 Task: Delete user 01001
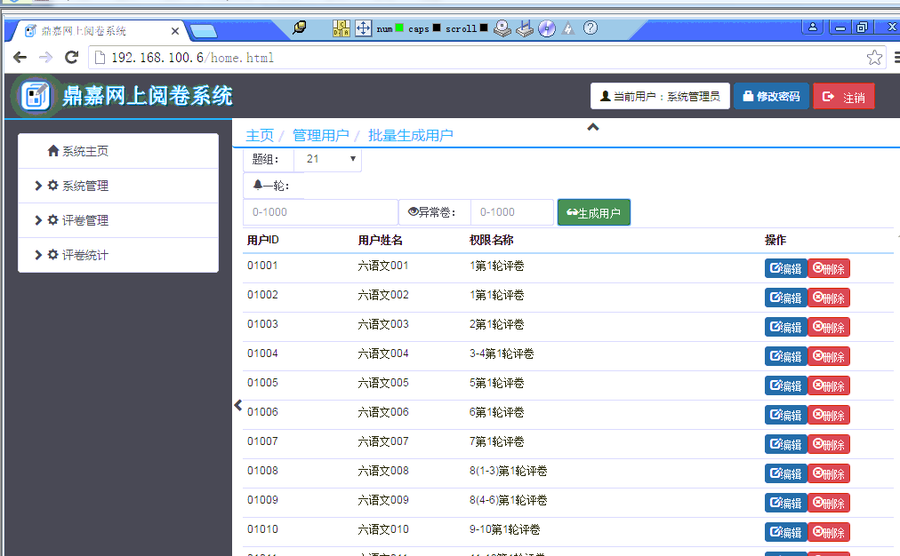click(829, 269)
